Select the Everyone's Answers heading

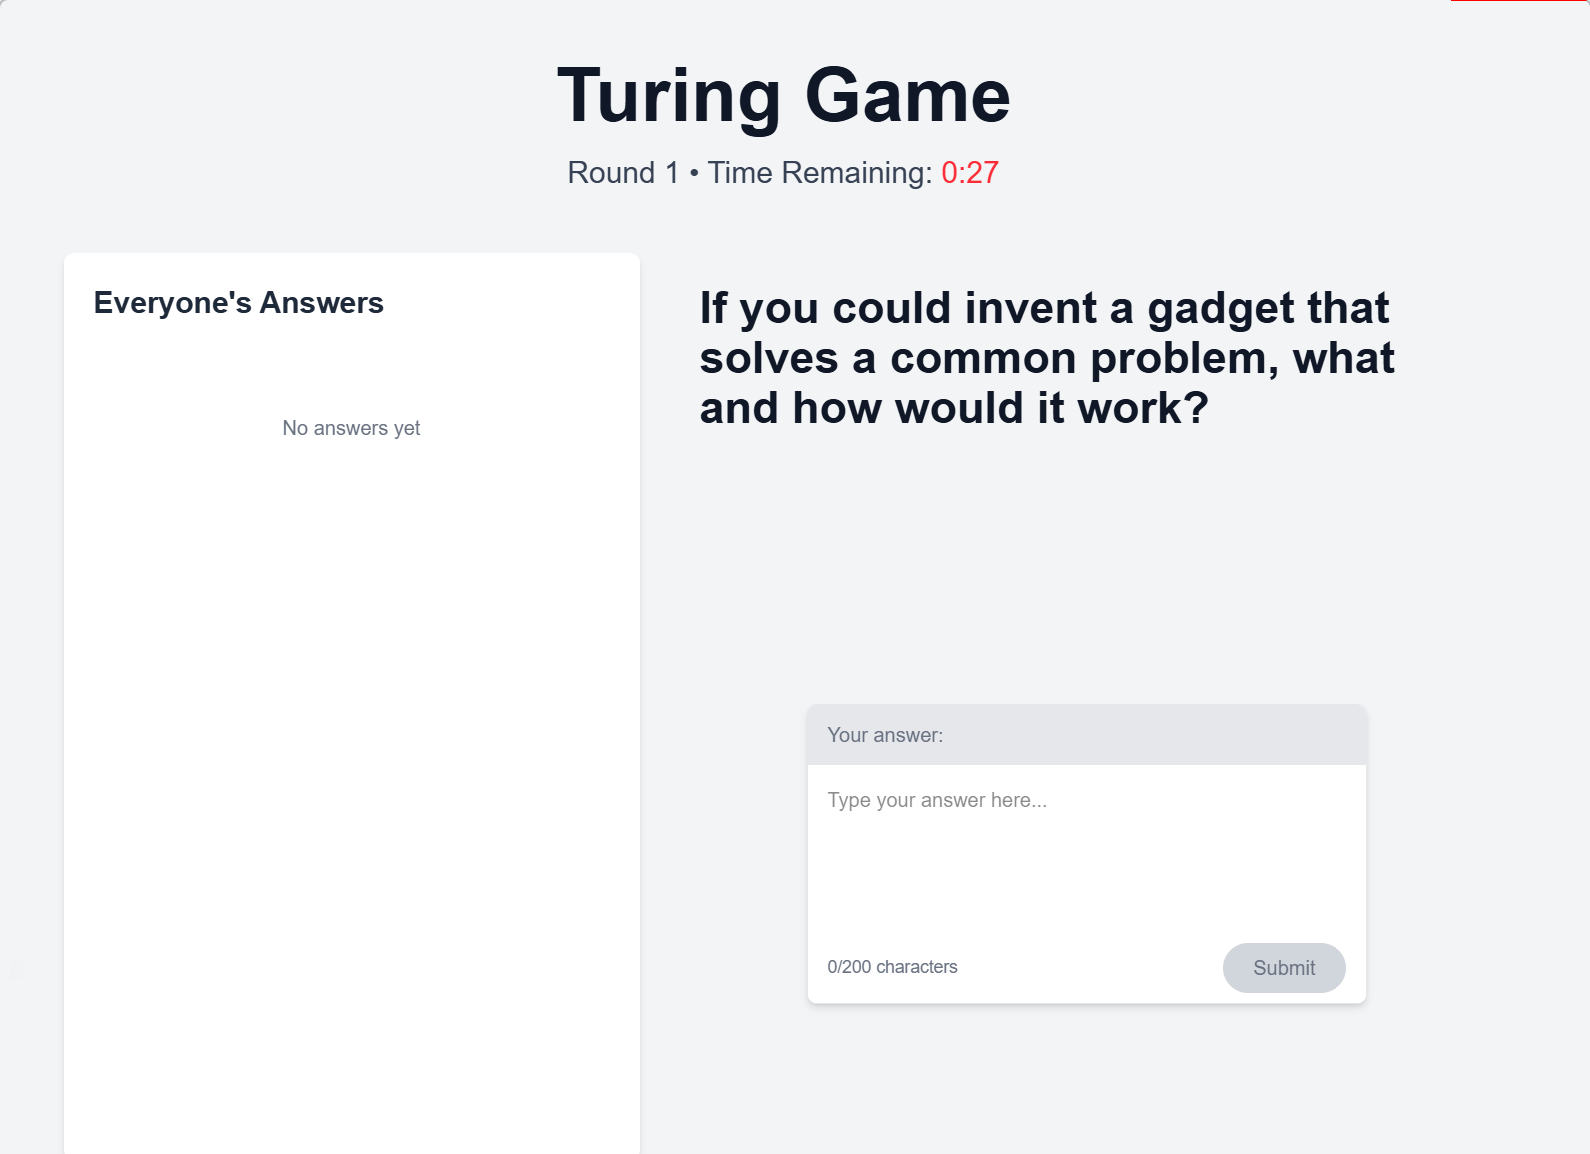click(238, 302)
